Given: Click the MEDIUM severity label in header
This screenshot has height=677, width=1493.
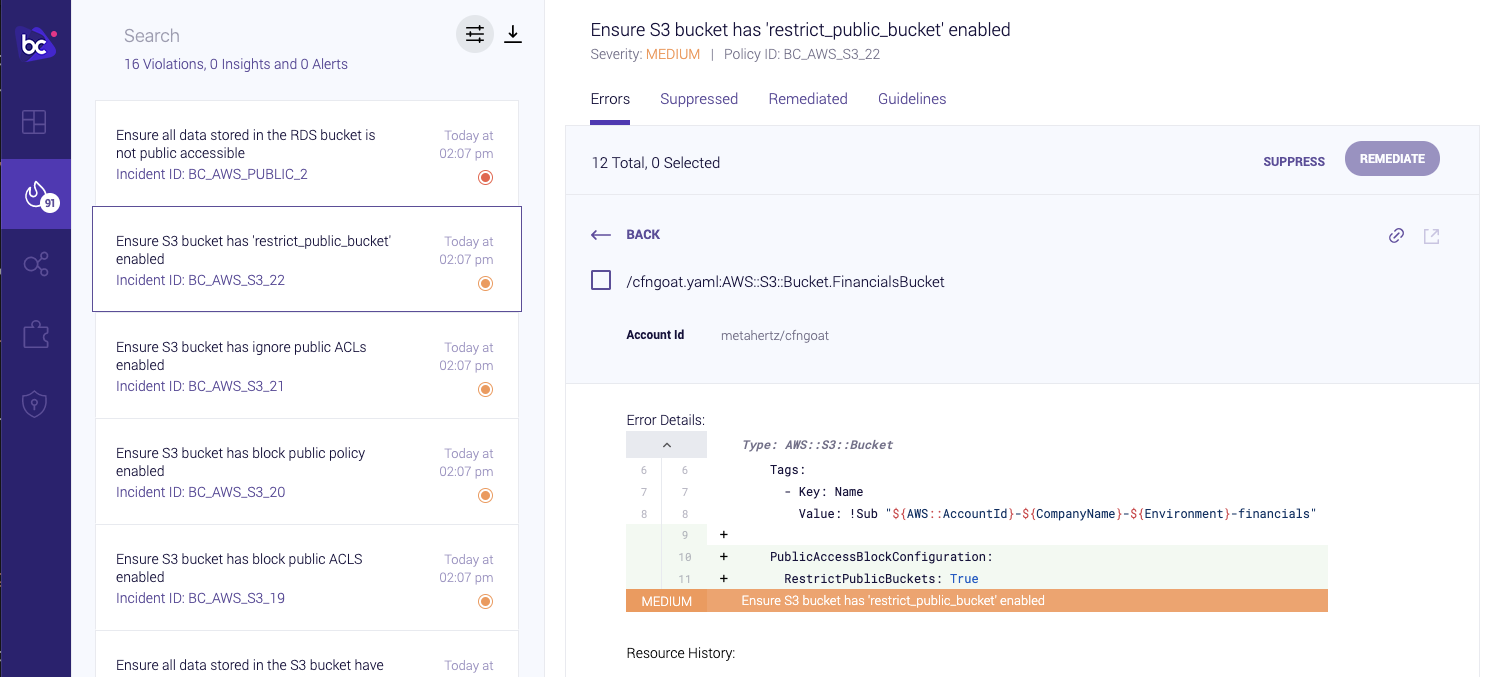Looking at the screenshot, I should (673, 54).
